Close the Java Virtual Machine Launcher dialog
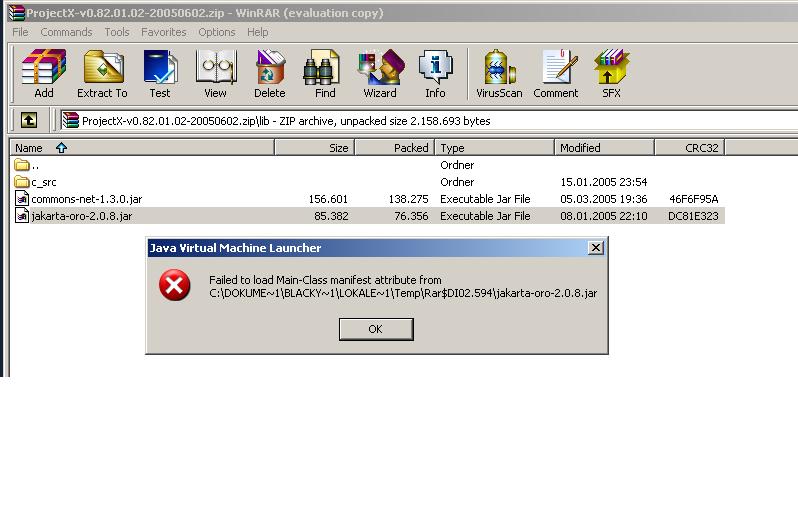This screenshot has width=798, height=512. [x=595, y=248]
